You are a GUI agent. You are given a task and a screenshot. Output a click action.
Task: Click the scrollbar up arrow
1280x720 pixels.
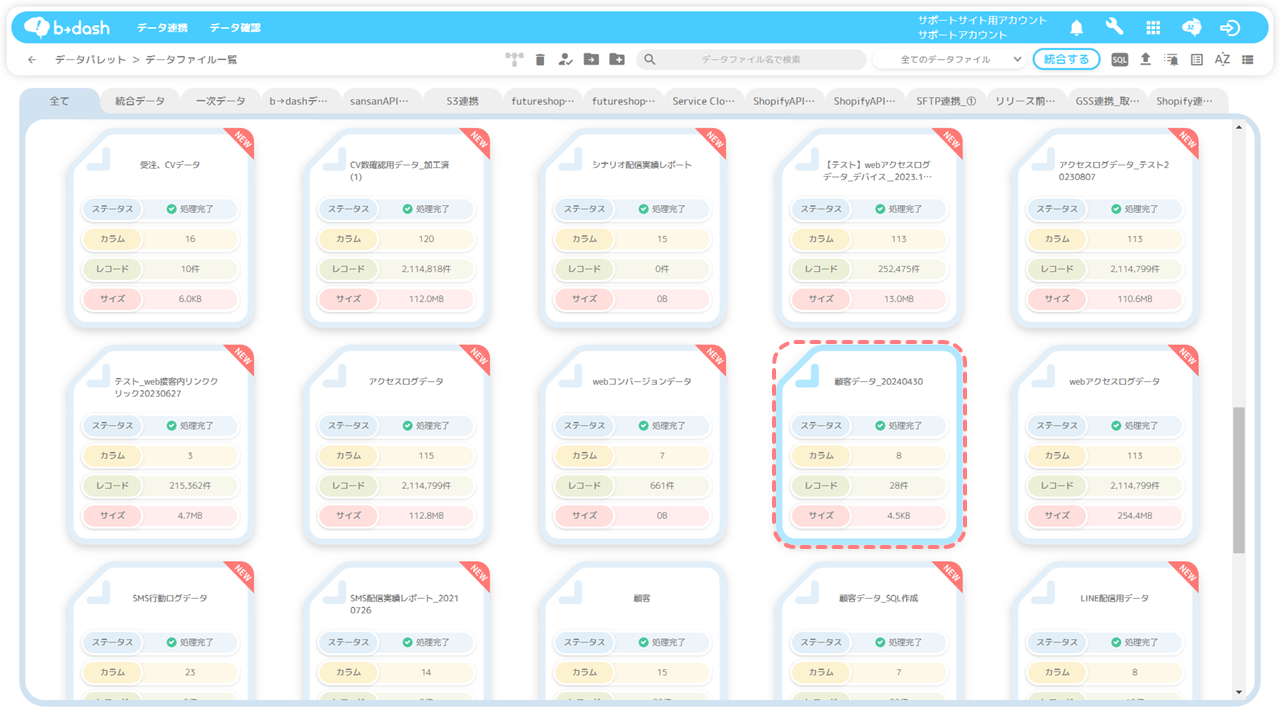point(1239,127)
